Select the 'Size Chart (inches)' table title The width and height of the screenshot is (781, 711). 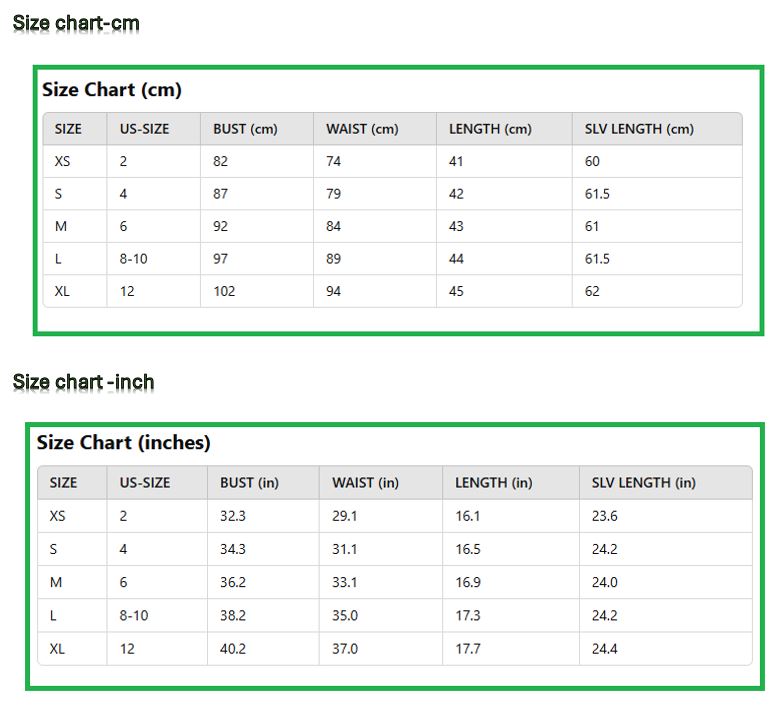124,443
